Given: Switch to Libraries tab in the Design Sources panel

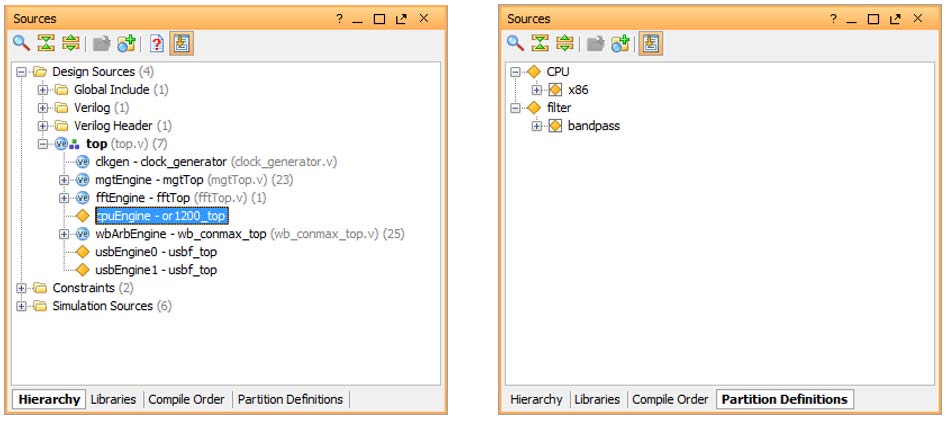Looking at the screenshot, I should coord(113,399).
